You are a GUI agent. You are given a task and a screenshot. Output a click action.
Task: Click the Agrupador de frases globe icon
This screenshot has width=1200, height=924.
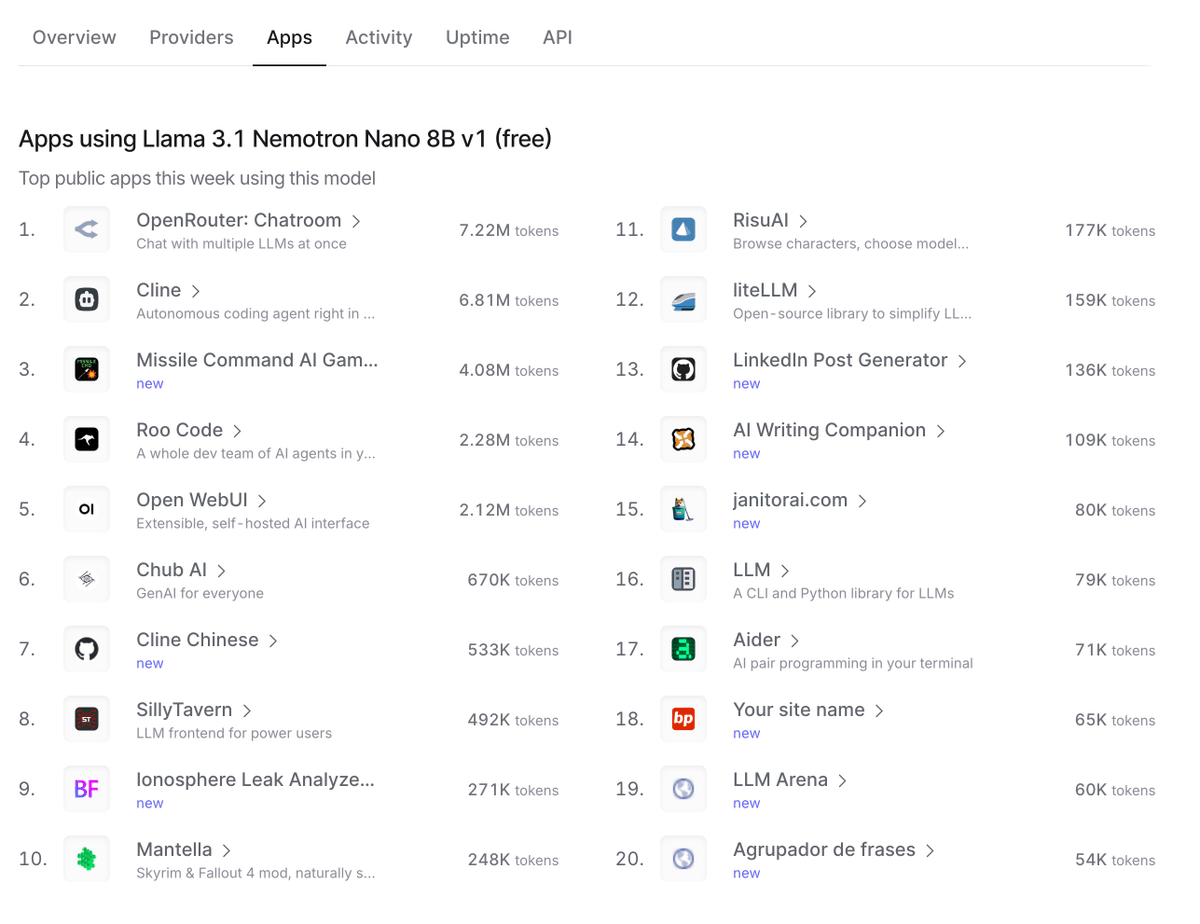tap(684, 859)
